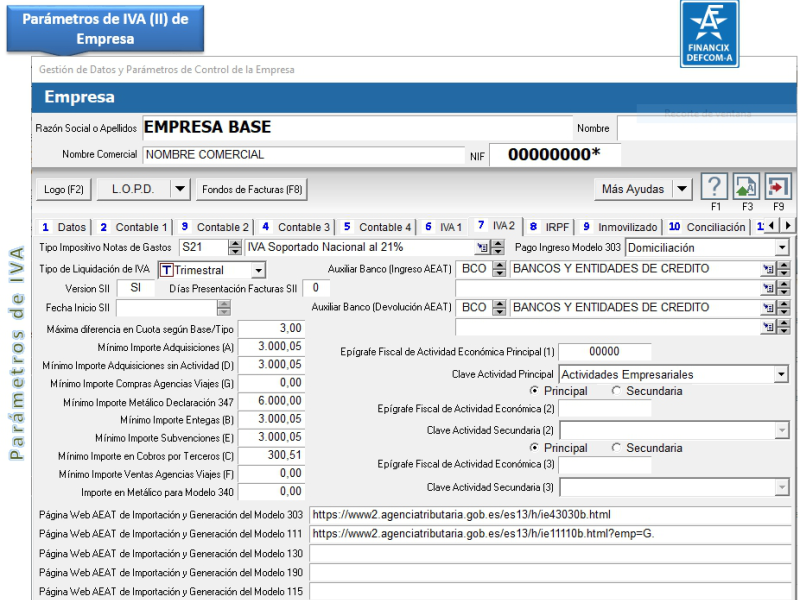800x600 pixels.
Task: Switch to the Datos tab
Action: point(64,227)
